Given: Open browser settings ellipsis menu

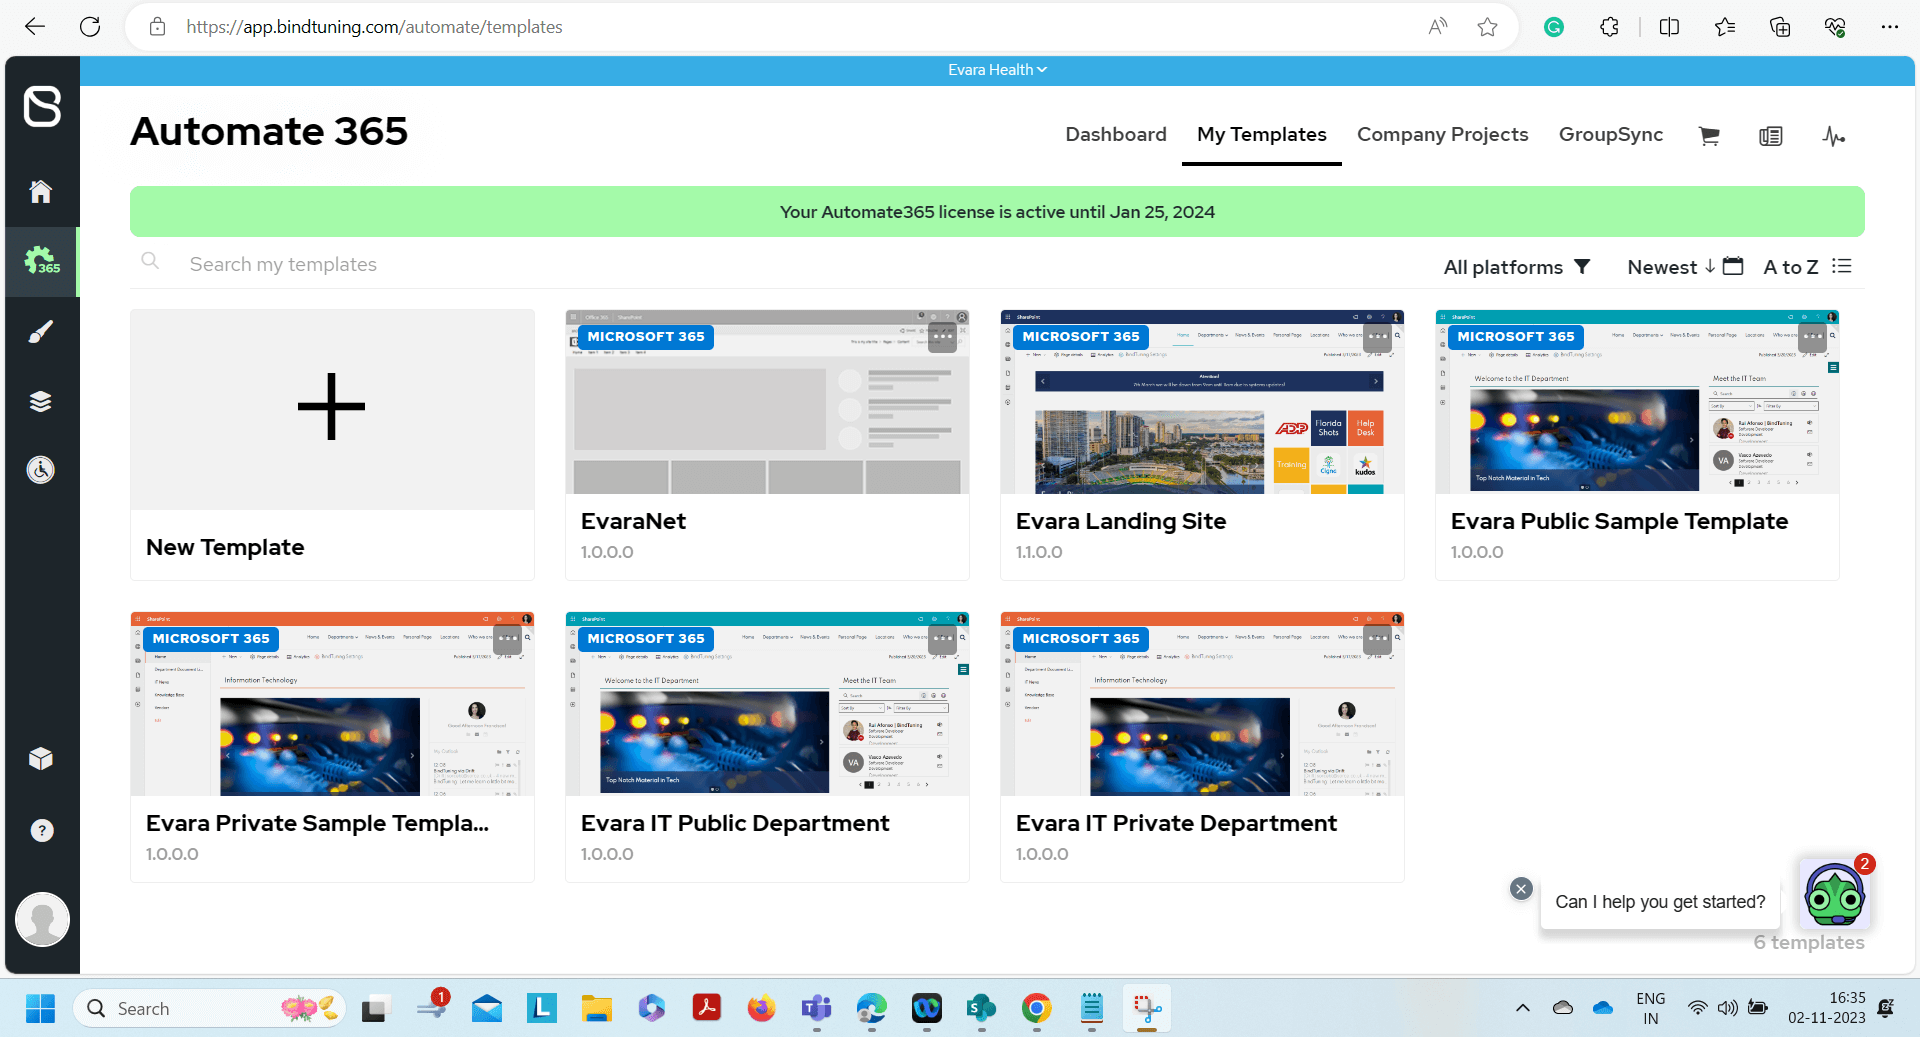Looking at the screenshot, I should (x=1889, y=27).
